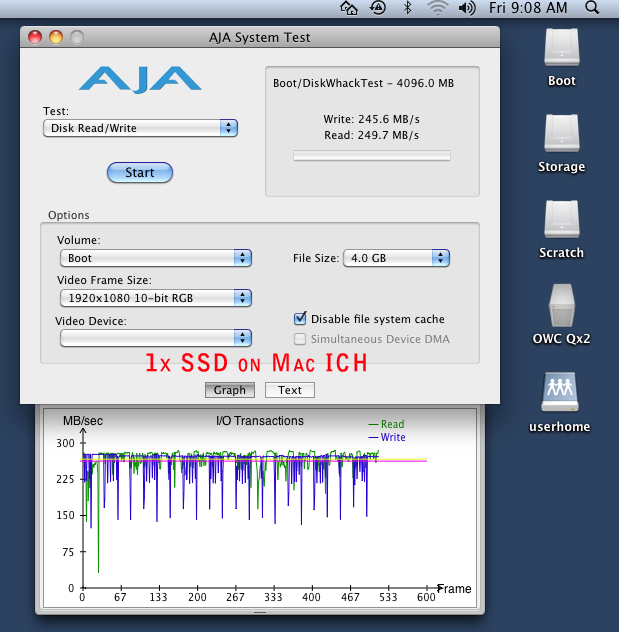Click the Write legend entry in graph
Image resolution: width=619 pixels, height=632 pixels.
coord(387,437)
